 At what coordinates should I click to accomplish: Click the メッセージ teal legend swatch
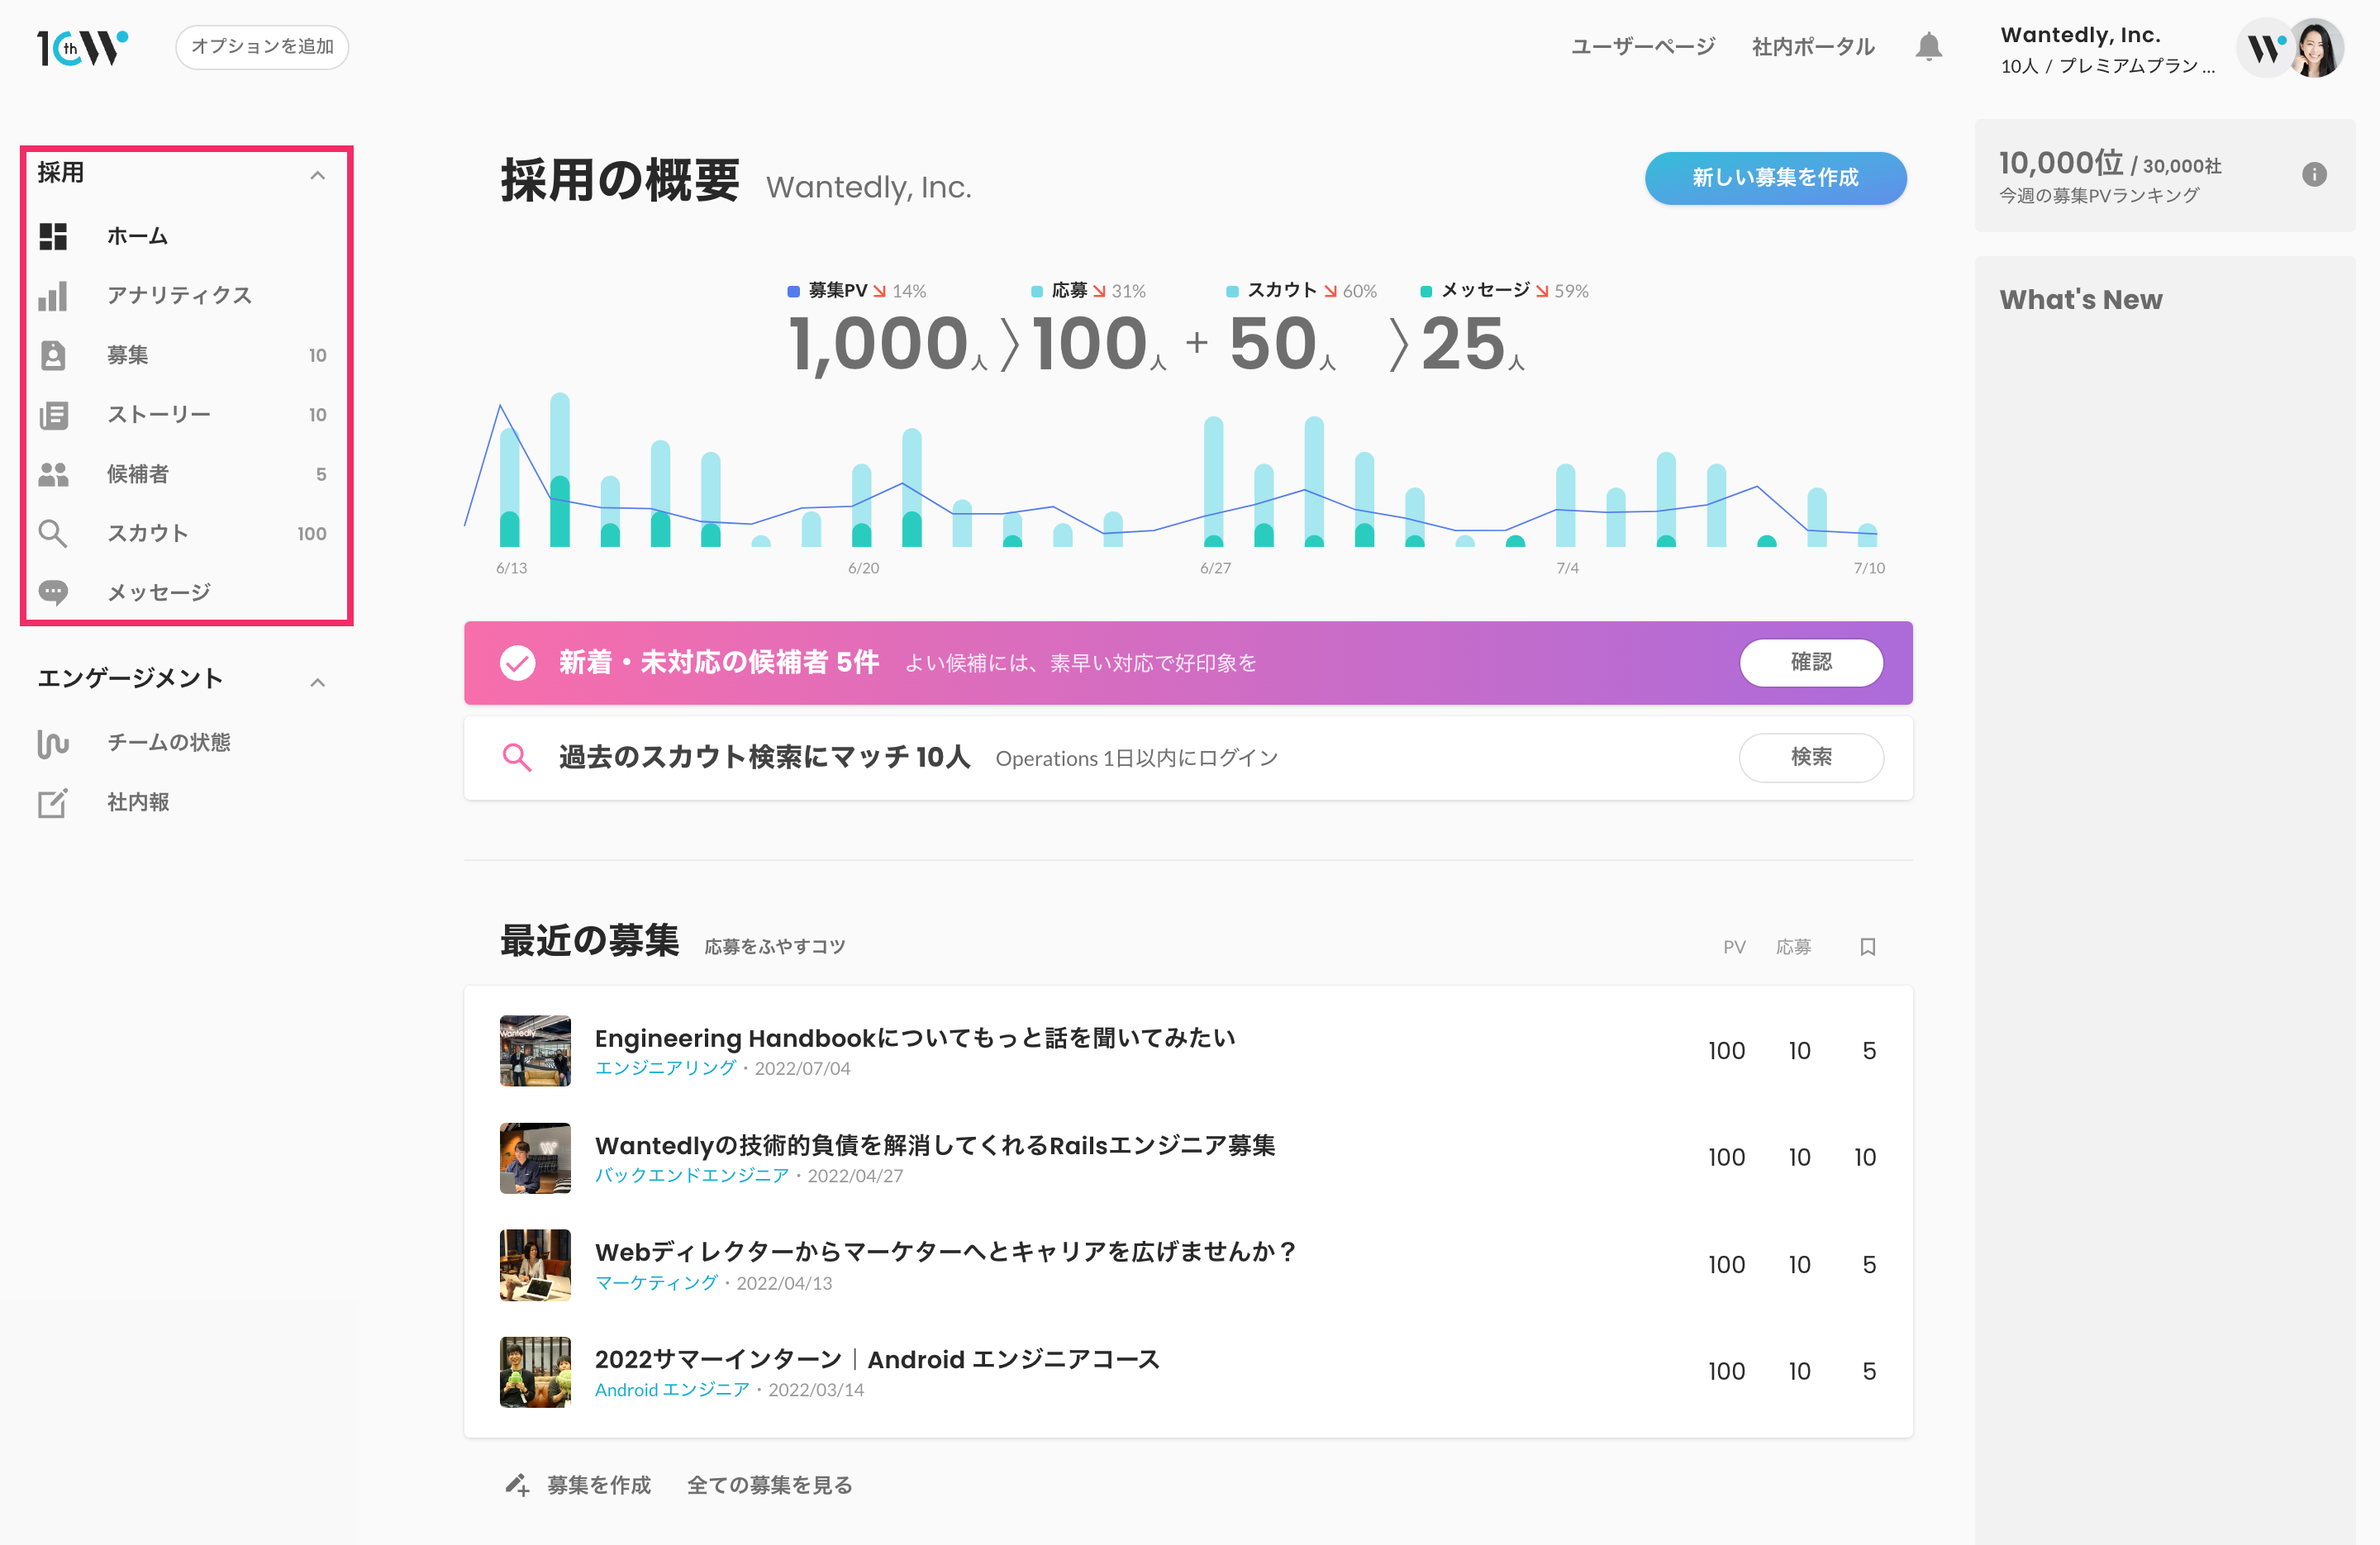pos(1426,291)
